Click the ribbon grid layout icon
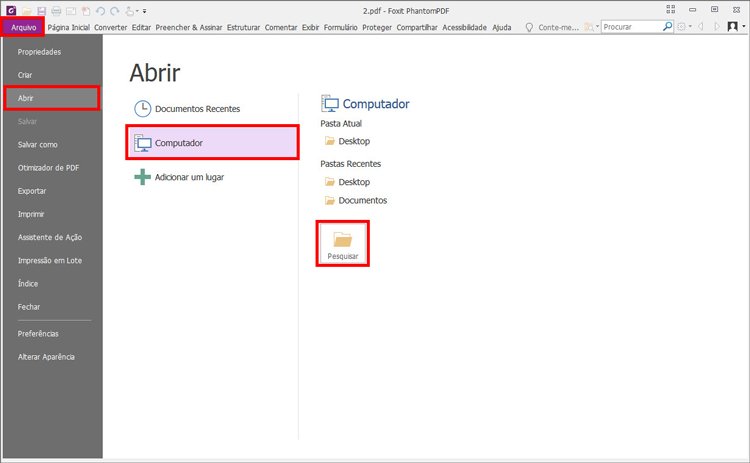750x463 pixels. [671, 9]
